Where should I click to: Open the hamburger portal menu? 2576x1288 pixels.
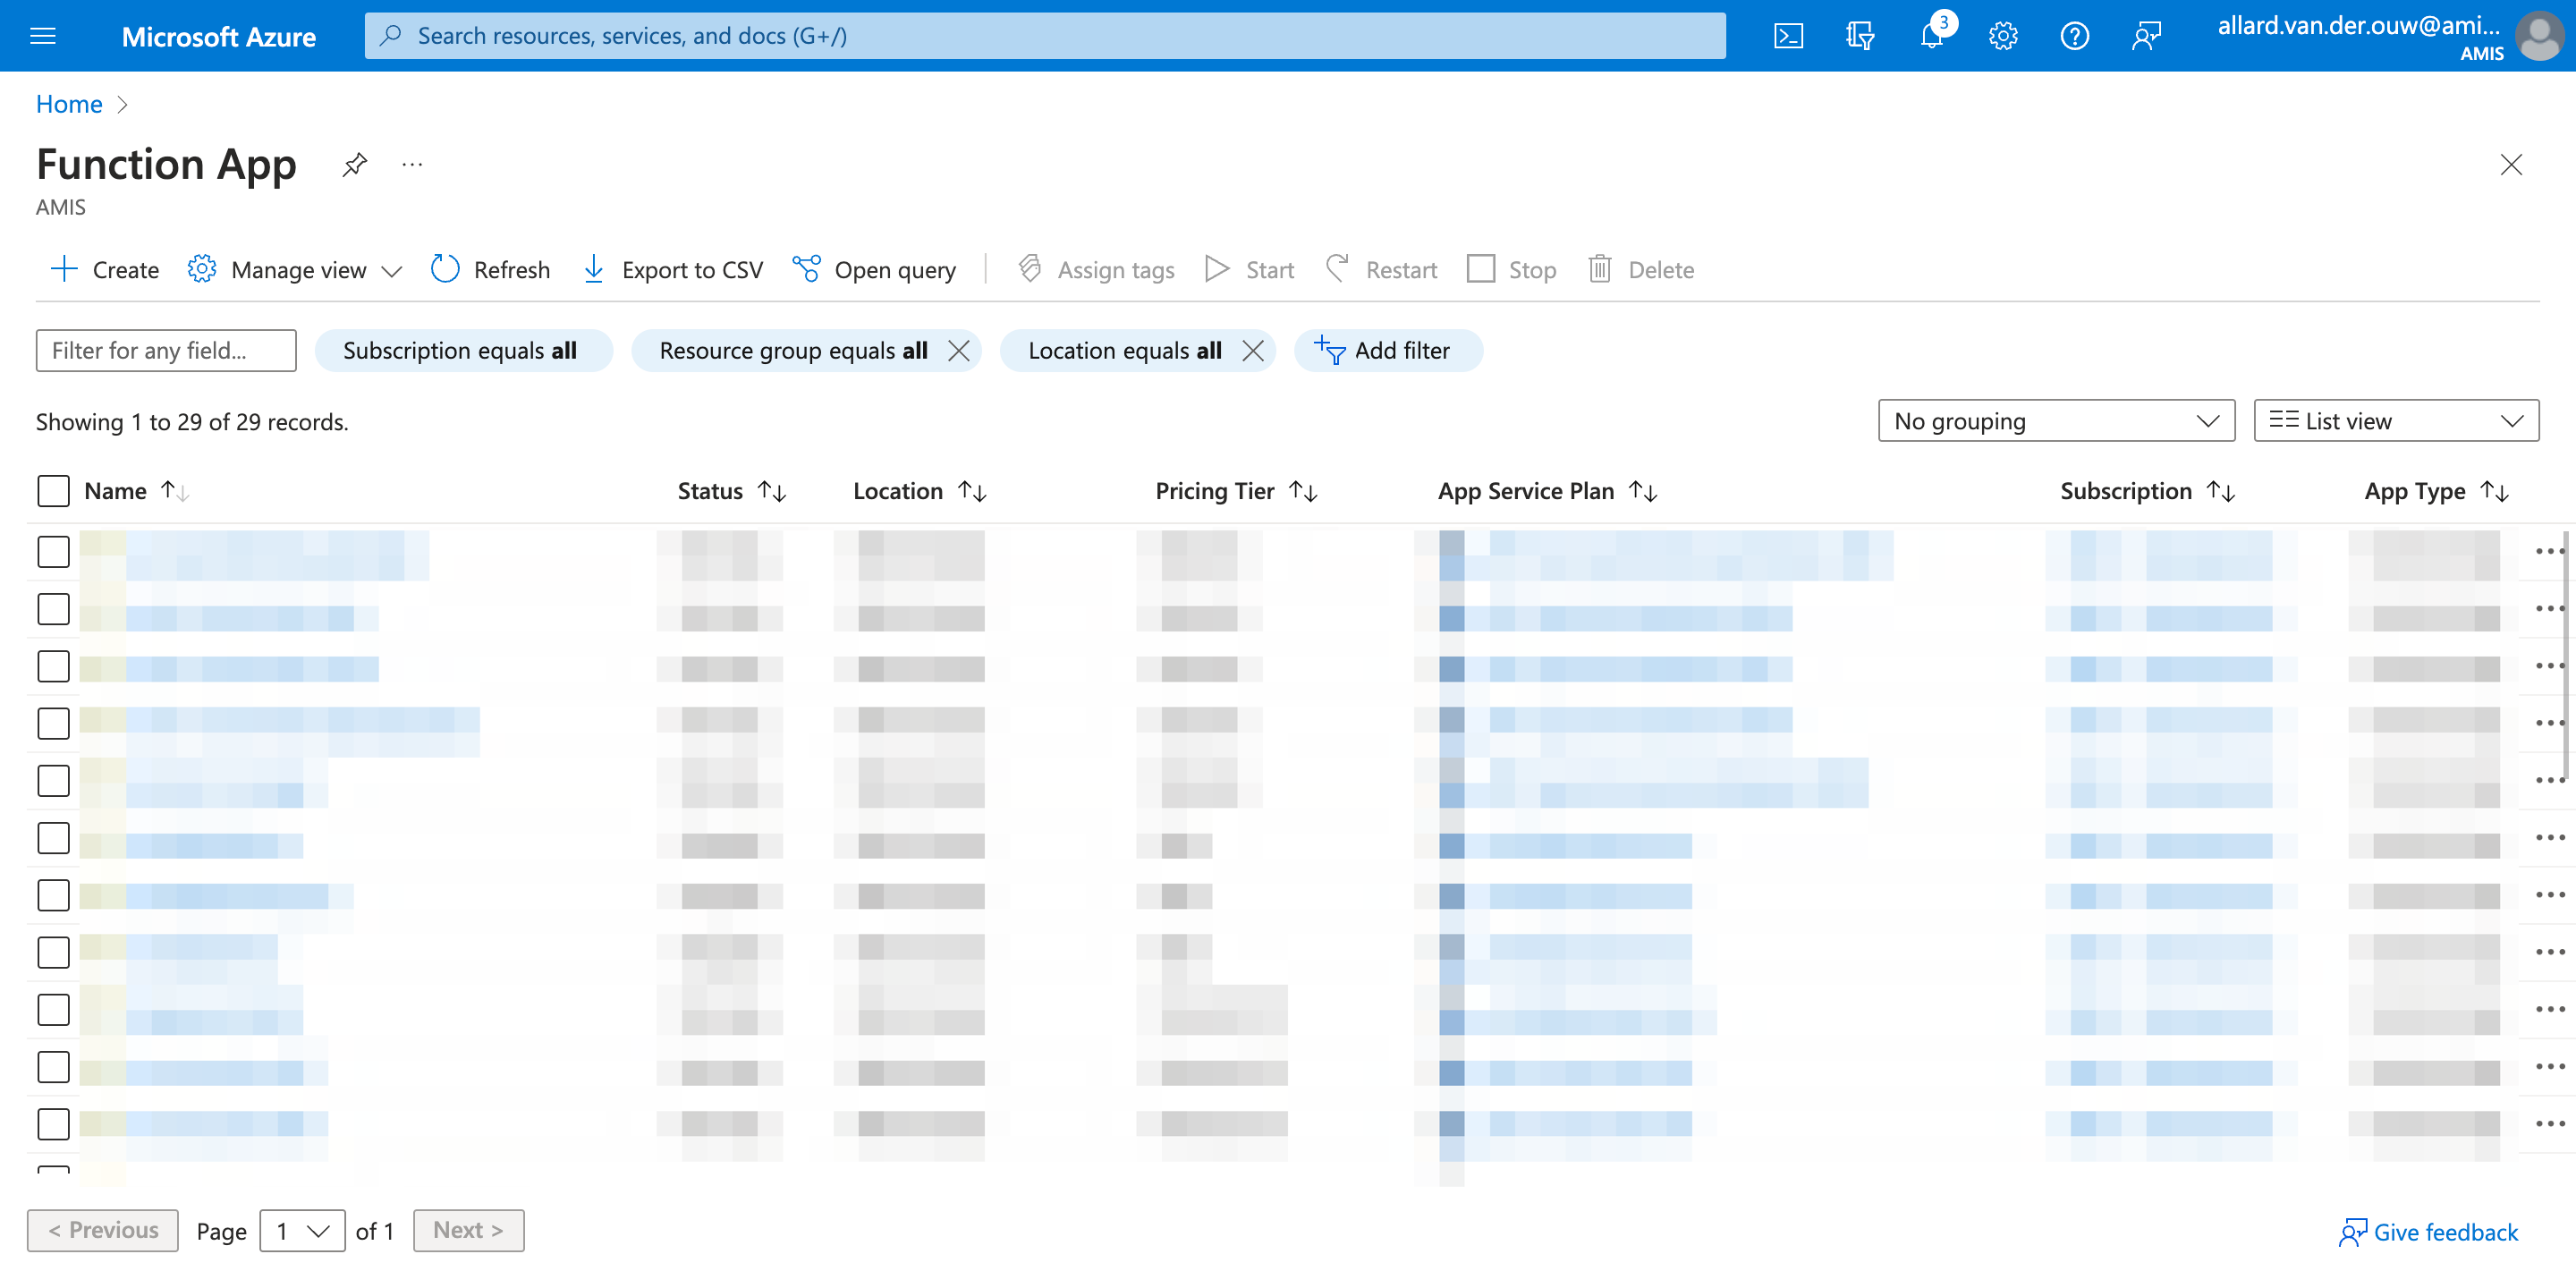click(x=43, y=36)
